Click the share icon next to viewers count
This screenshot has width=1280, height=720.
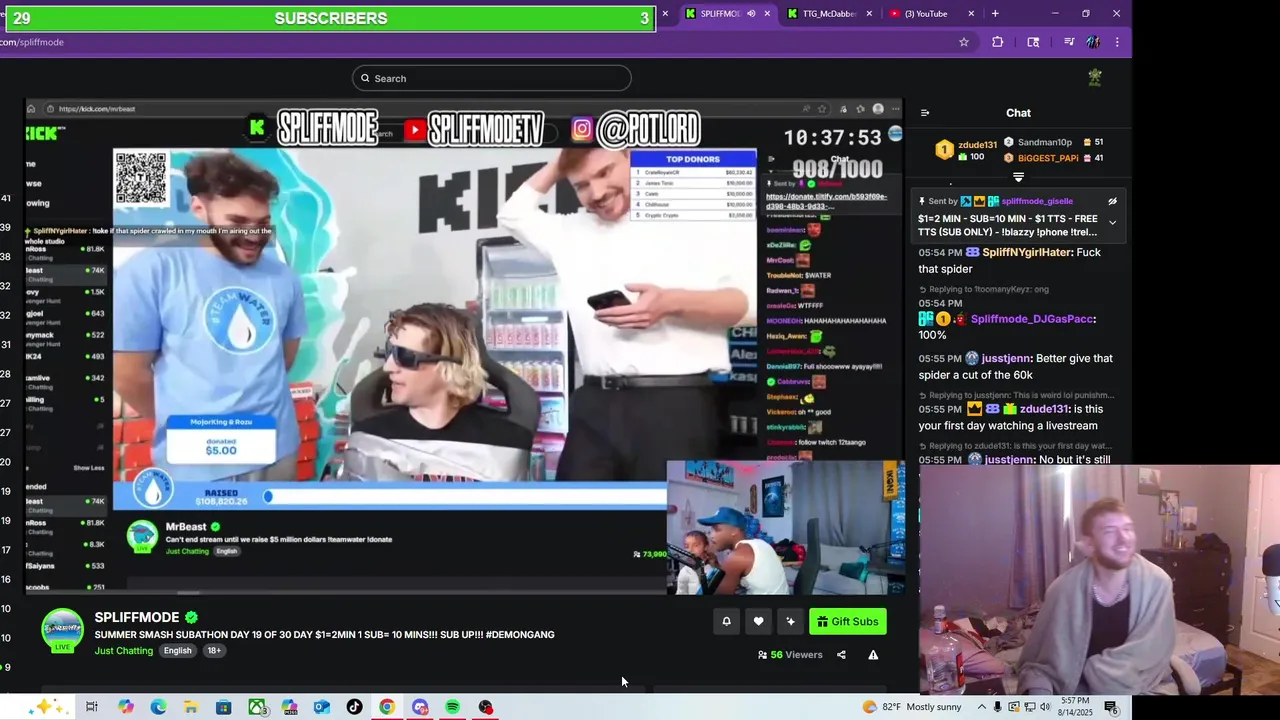(x=841, y=655)
